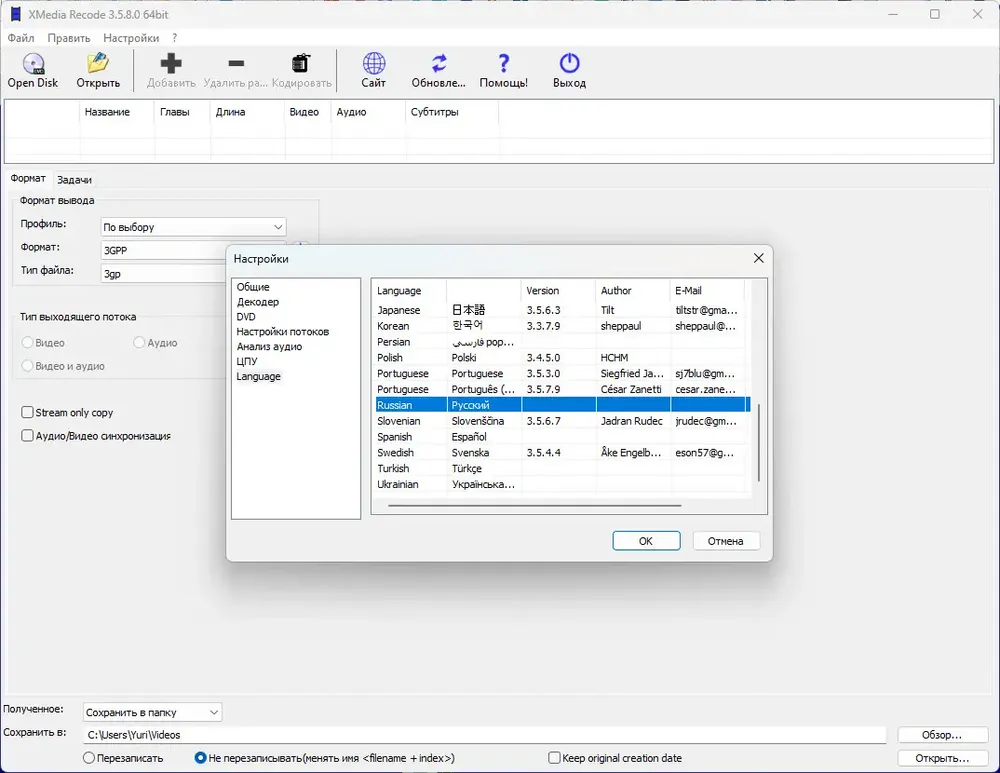This screenshot has height=773, width=1000.
Task: Open the Сохранить в папку dropdown
Action: pos(152,712)
